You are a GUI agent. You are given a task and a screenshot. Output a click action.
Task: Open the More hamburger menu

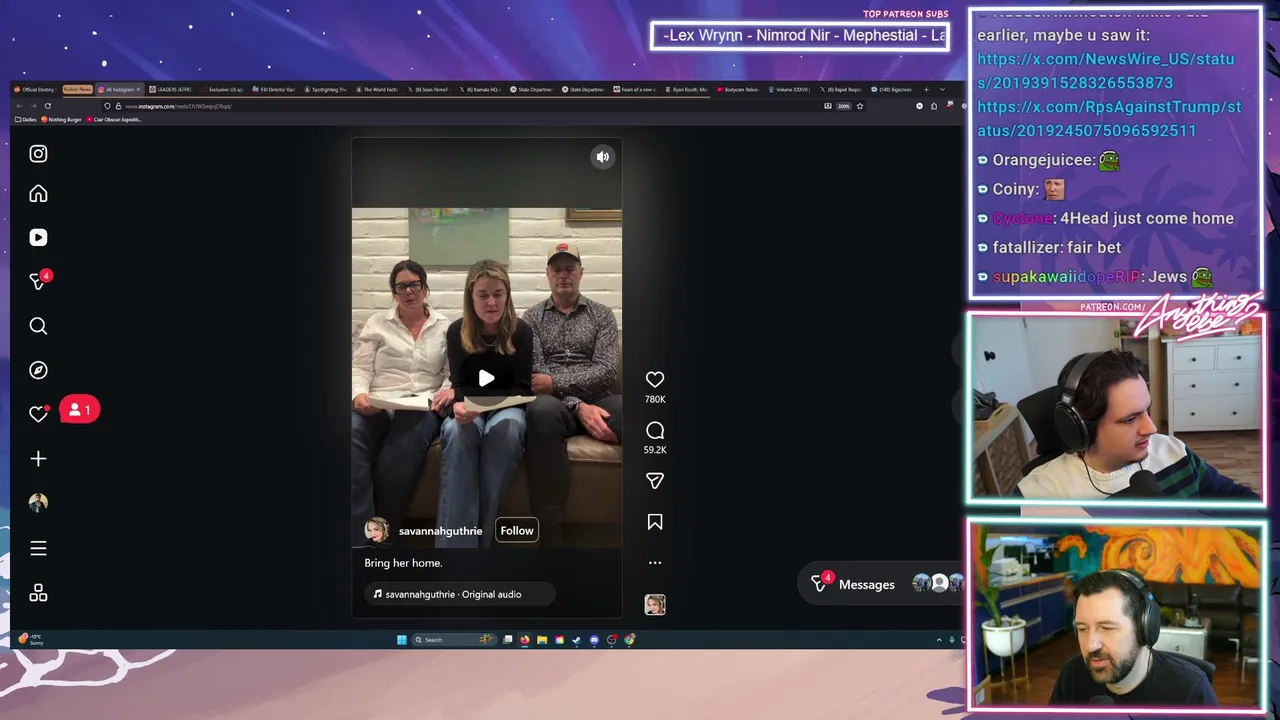(38, 548)
